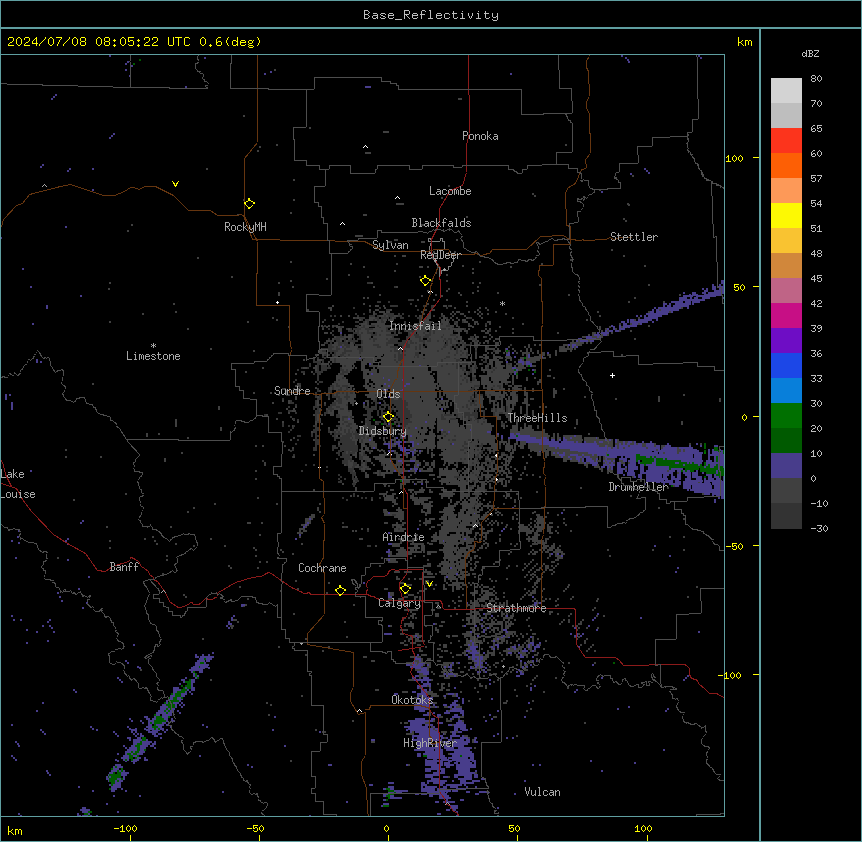Click the Sundre town label
862x842 pixels.
292,391
